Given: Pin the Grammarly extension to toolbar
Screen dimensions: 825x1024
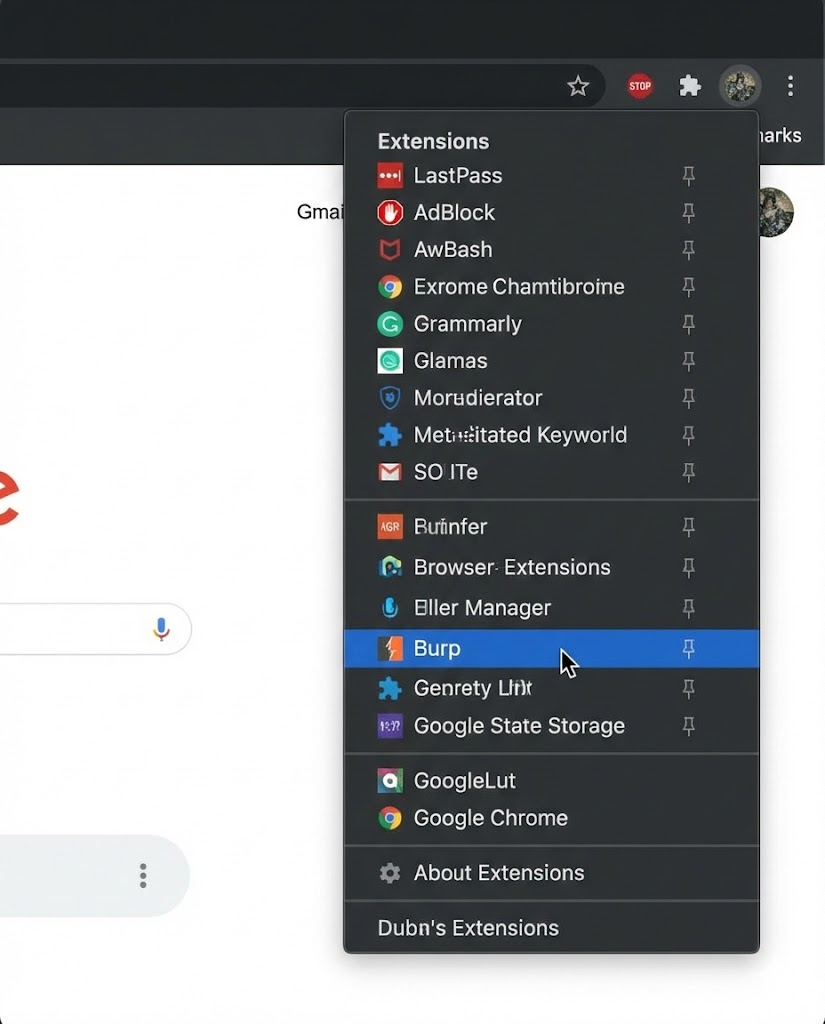Looking at the screenshot, I should pos(688,324).
